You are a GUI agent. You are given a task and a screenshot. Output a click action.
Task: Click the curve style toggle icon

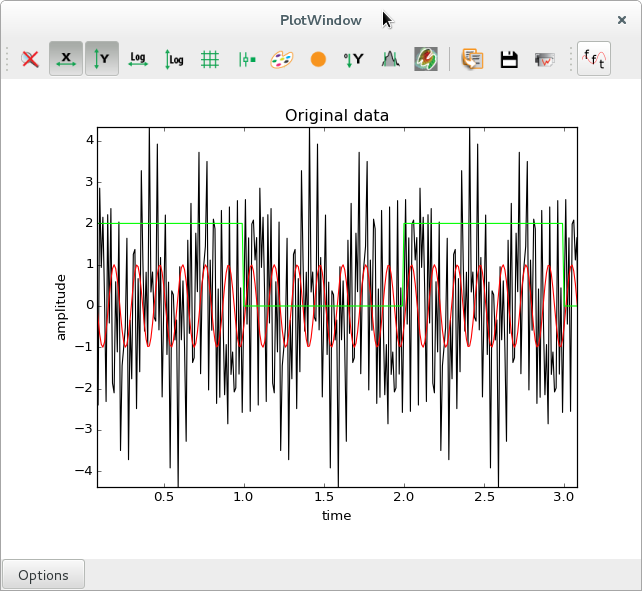(x=246, y=59)
